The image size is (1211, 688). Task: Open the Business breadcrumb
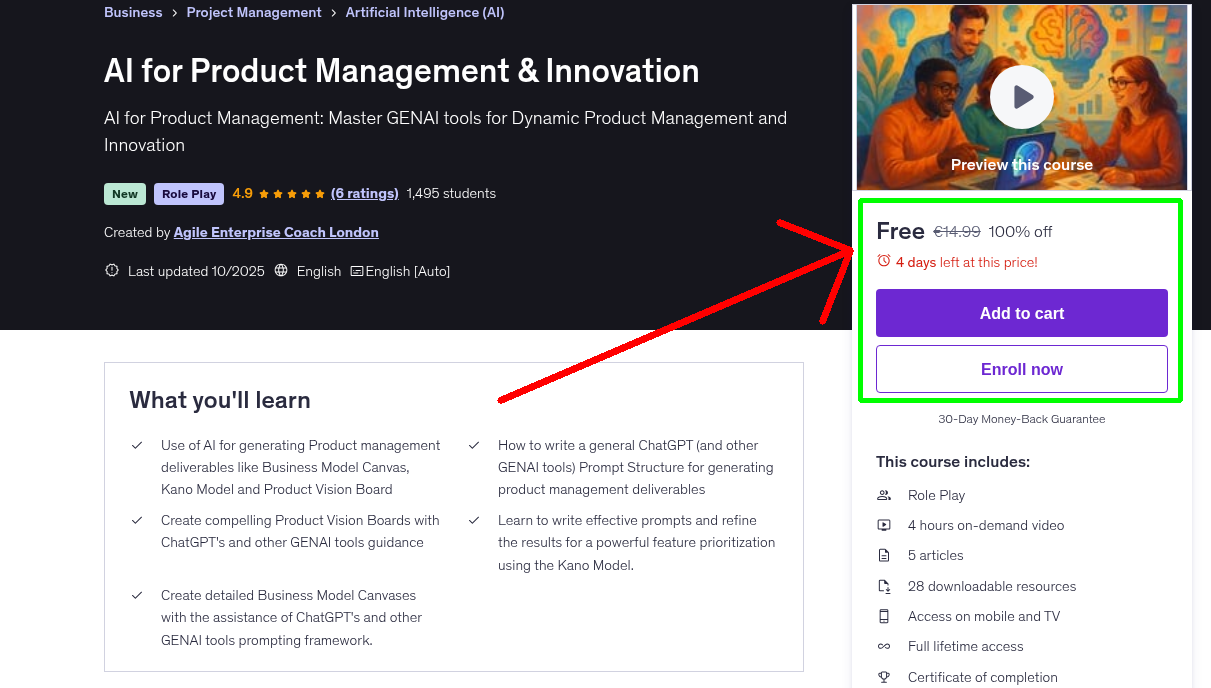[133, 12]
